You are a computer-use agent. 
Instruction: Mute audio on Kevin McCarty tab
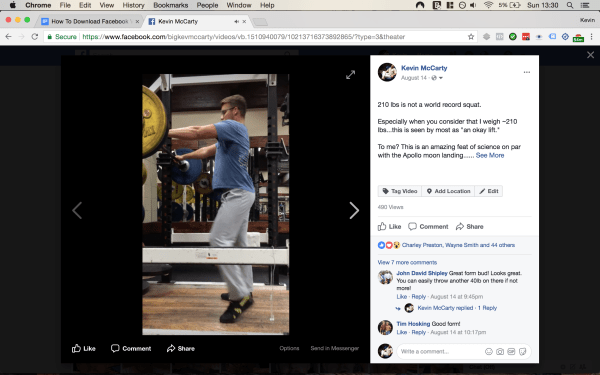click(236, 21)
